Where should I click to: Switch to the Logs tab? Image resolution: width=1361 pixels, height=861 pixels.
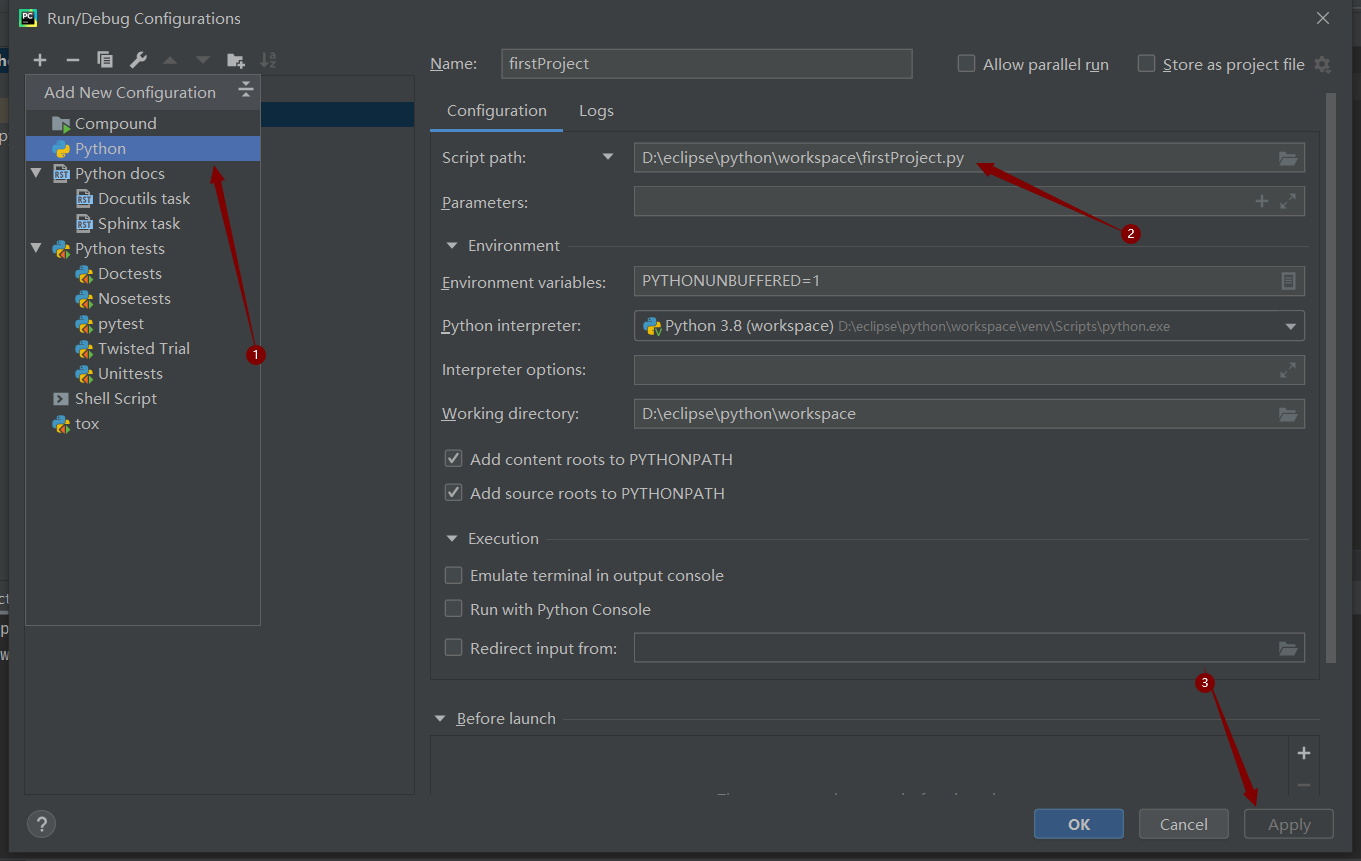[596, 111]
